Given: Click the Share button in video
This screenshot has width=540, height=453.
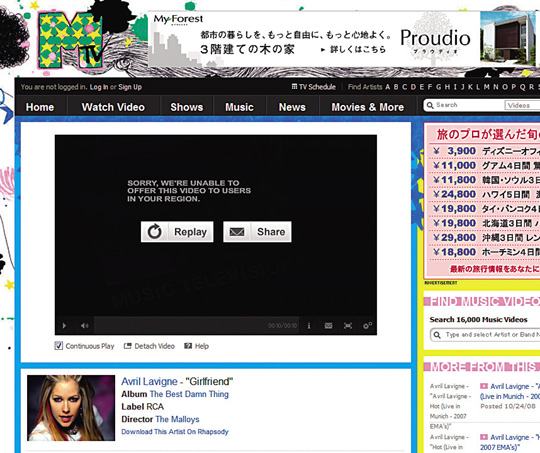Looking at the screenshot, I should [257, 232].
